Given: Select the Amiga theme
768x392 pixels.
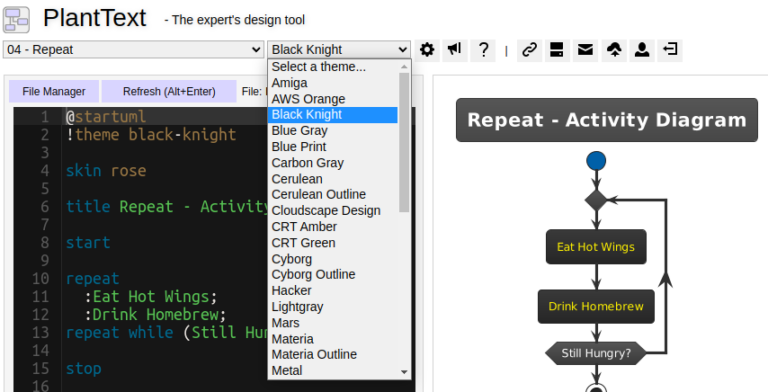Looking at the screenshot, I should click(x=333, y=83).
